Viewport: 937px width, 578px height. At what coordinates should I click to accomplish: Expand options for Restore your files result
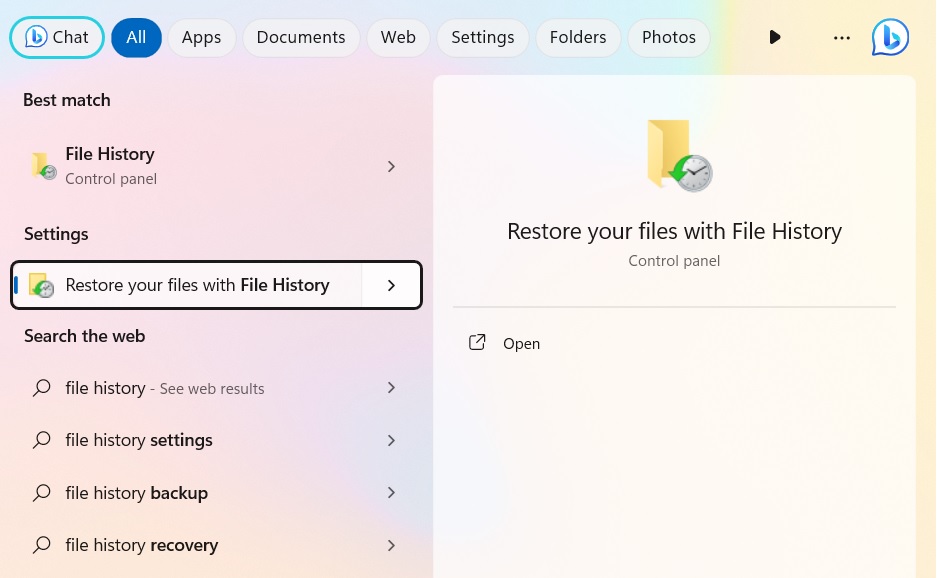tap(391, 285)
